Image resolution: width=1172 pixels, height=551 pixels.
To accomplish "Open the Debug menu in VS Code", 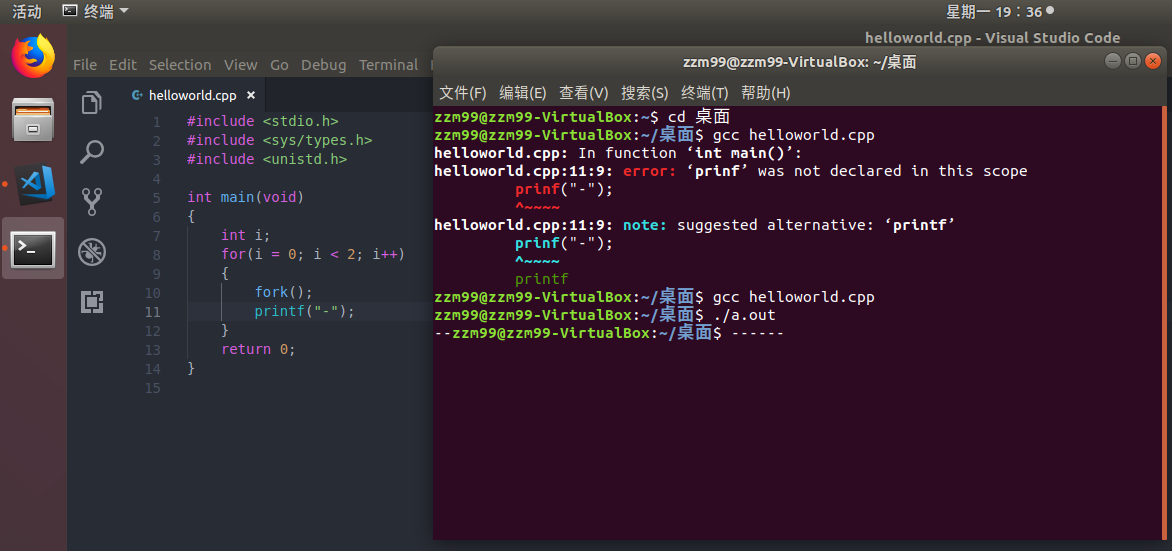I will [x=323, y=65].
